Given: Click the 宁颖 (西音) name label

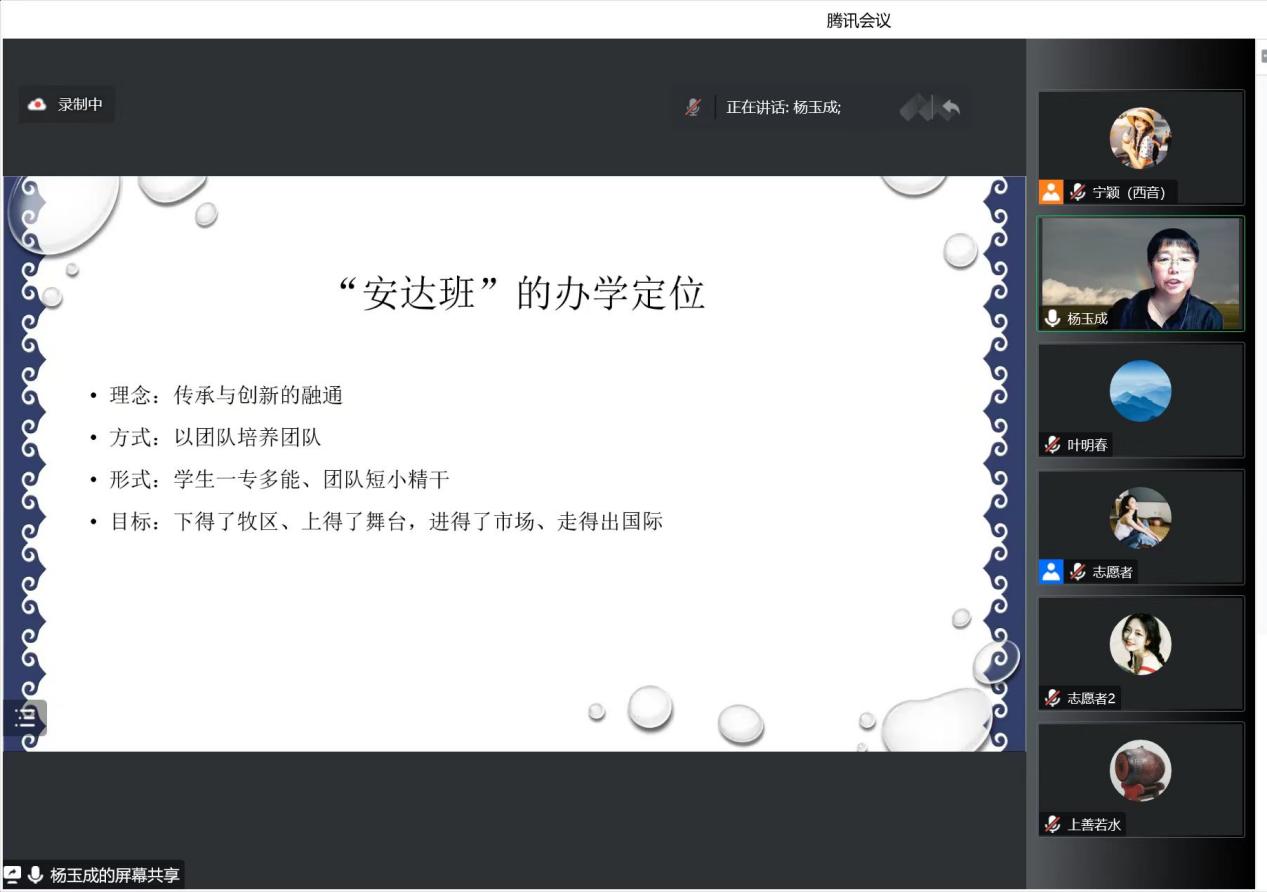Looking at the screenshot, I should tap(1129, 192).
